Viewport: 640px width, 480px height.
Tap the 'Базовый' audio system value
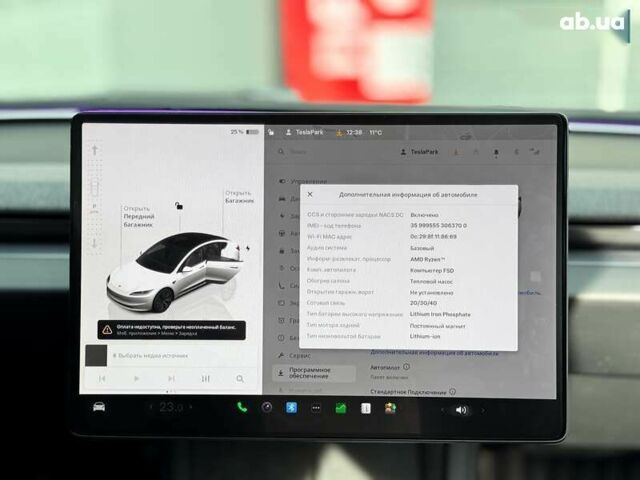pyautogui.click(x=422, y=248)
